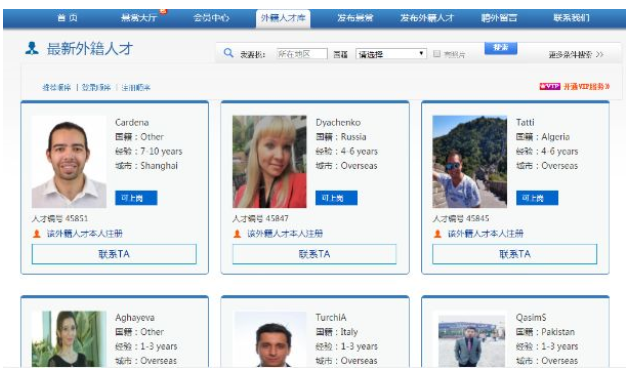Open the nationality 请选择 dropdown
The image size is (632, 378).
(x=391, y=54)
